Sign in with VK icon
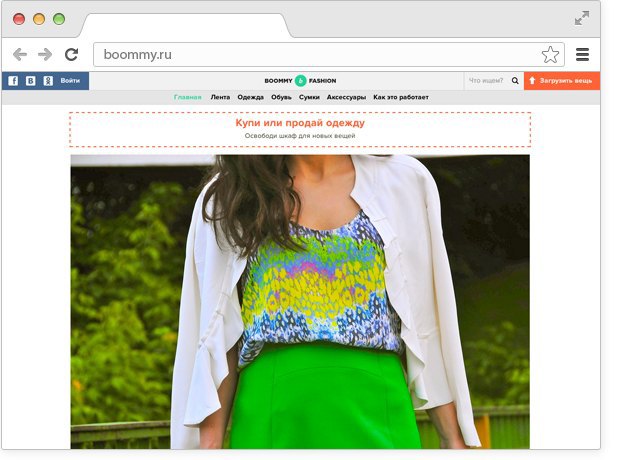Image resolution: width=620 pixels, height=460 pixels. coord(31,80)
